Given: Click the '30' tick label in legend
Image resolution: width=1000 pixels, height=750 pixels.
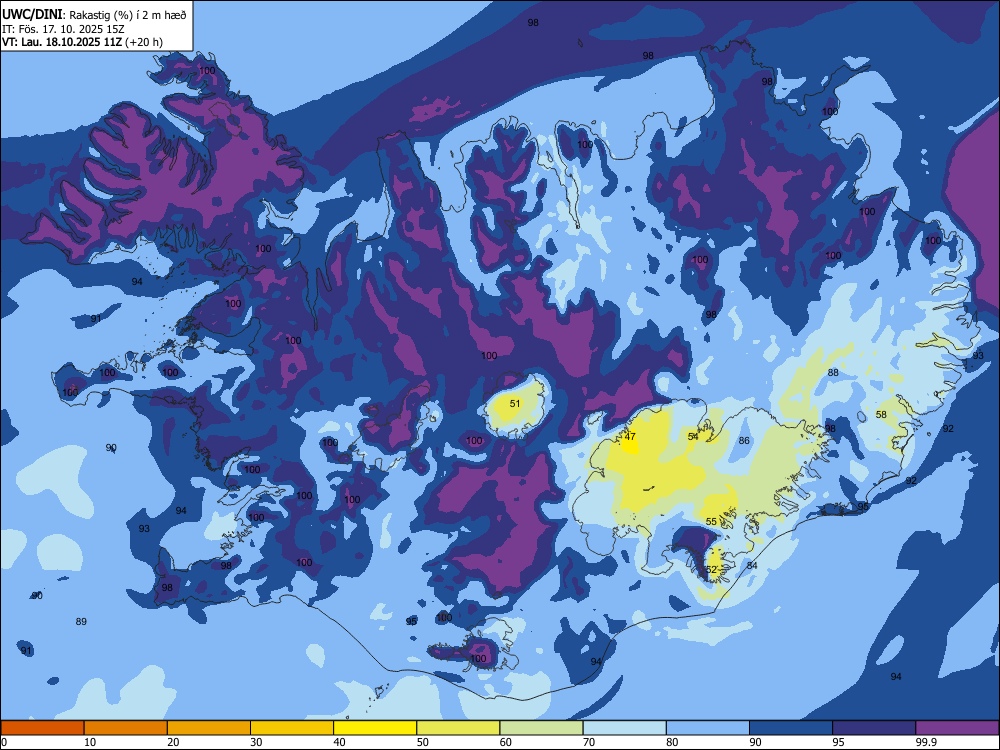Looking at the screenshot, I should tap(256, 742).
